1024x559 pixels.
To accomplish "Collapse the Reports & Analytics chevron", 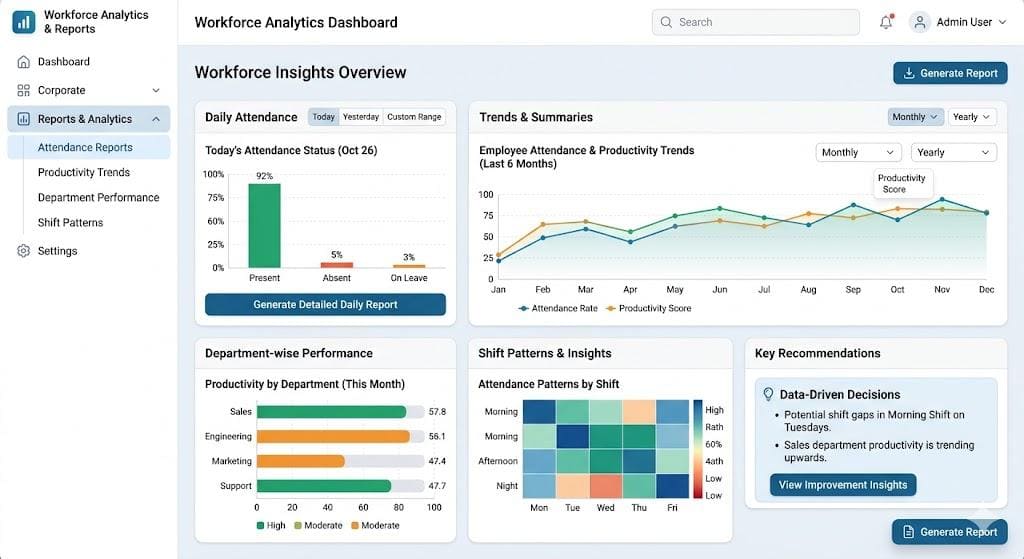I will (x=156, y=119).
